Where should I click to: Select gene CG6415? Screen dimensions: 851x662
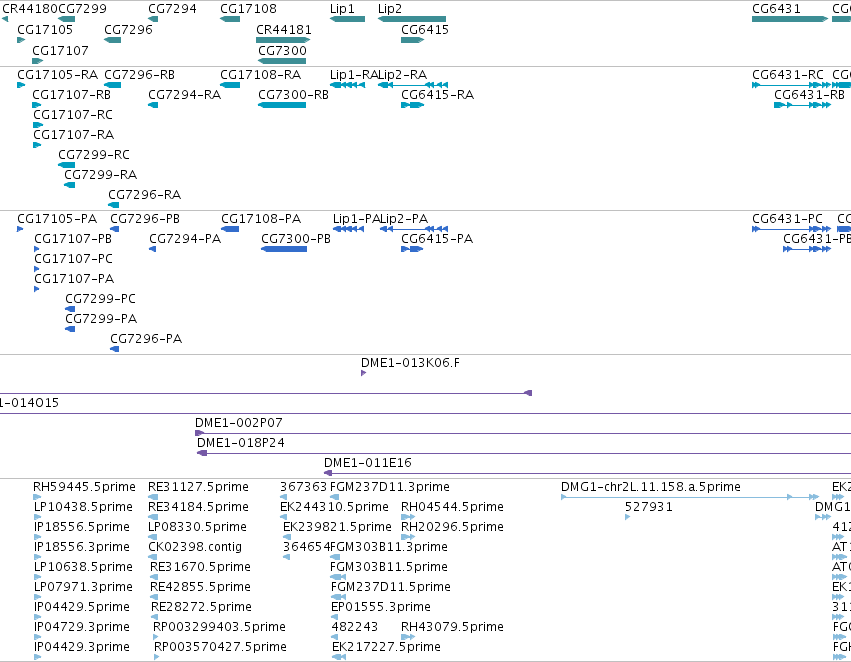click(x=412, y=40)
